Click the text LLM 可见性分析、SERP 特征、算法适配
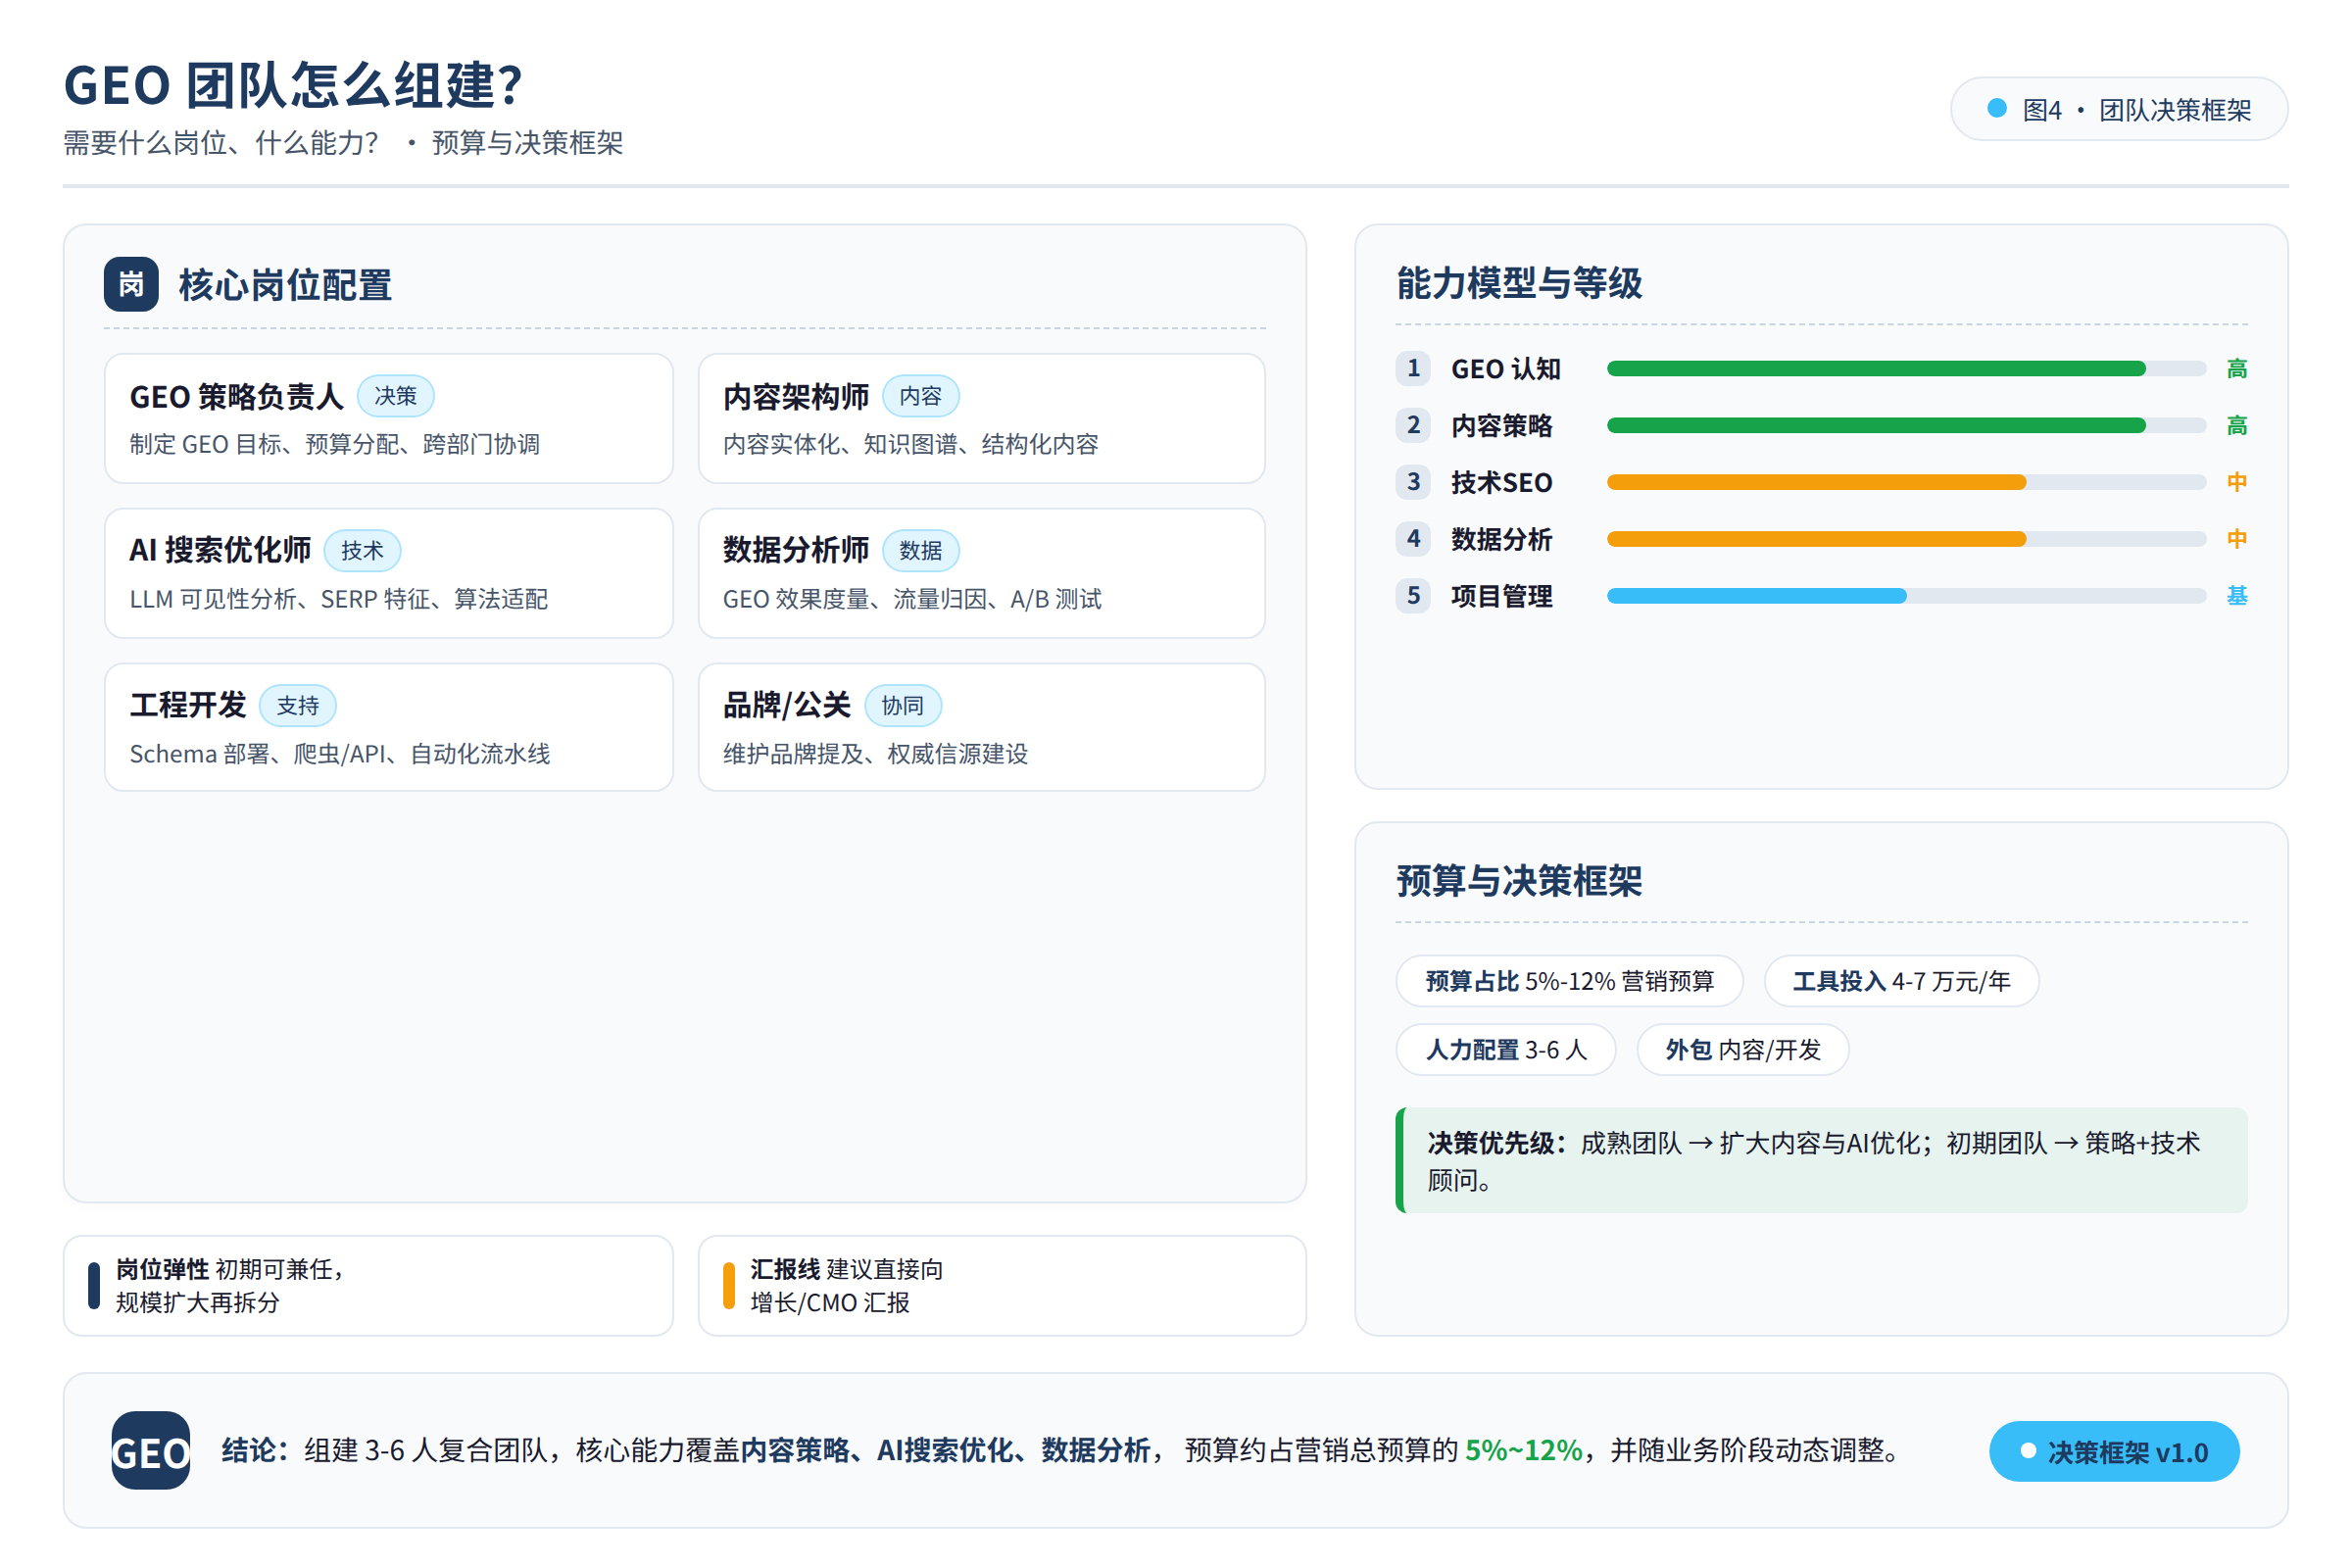This screenshot has width=2352, height=1568. [338, 599]
